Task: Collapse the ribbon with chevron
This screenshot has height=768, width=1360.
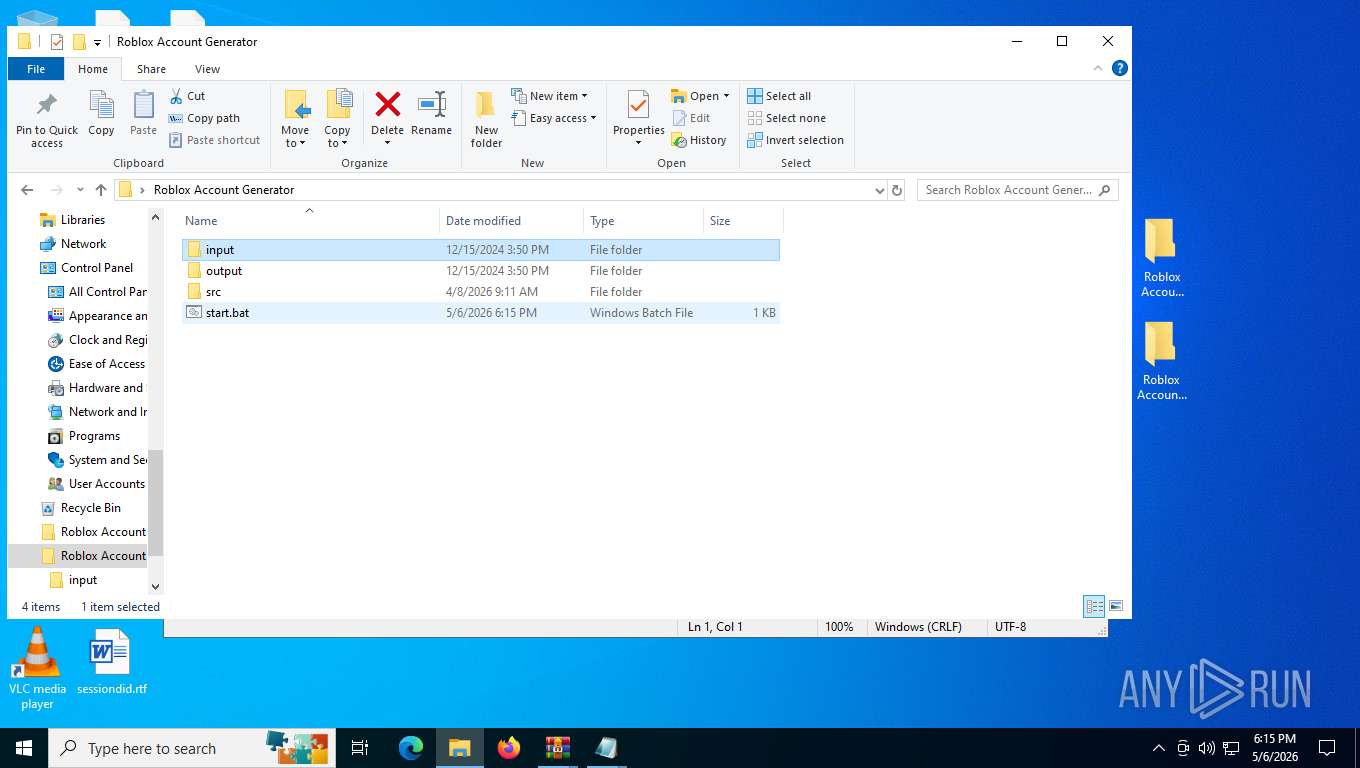Action: click(x=1099, y=68)
